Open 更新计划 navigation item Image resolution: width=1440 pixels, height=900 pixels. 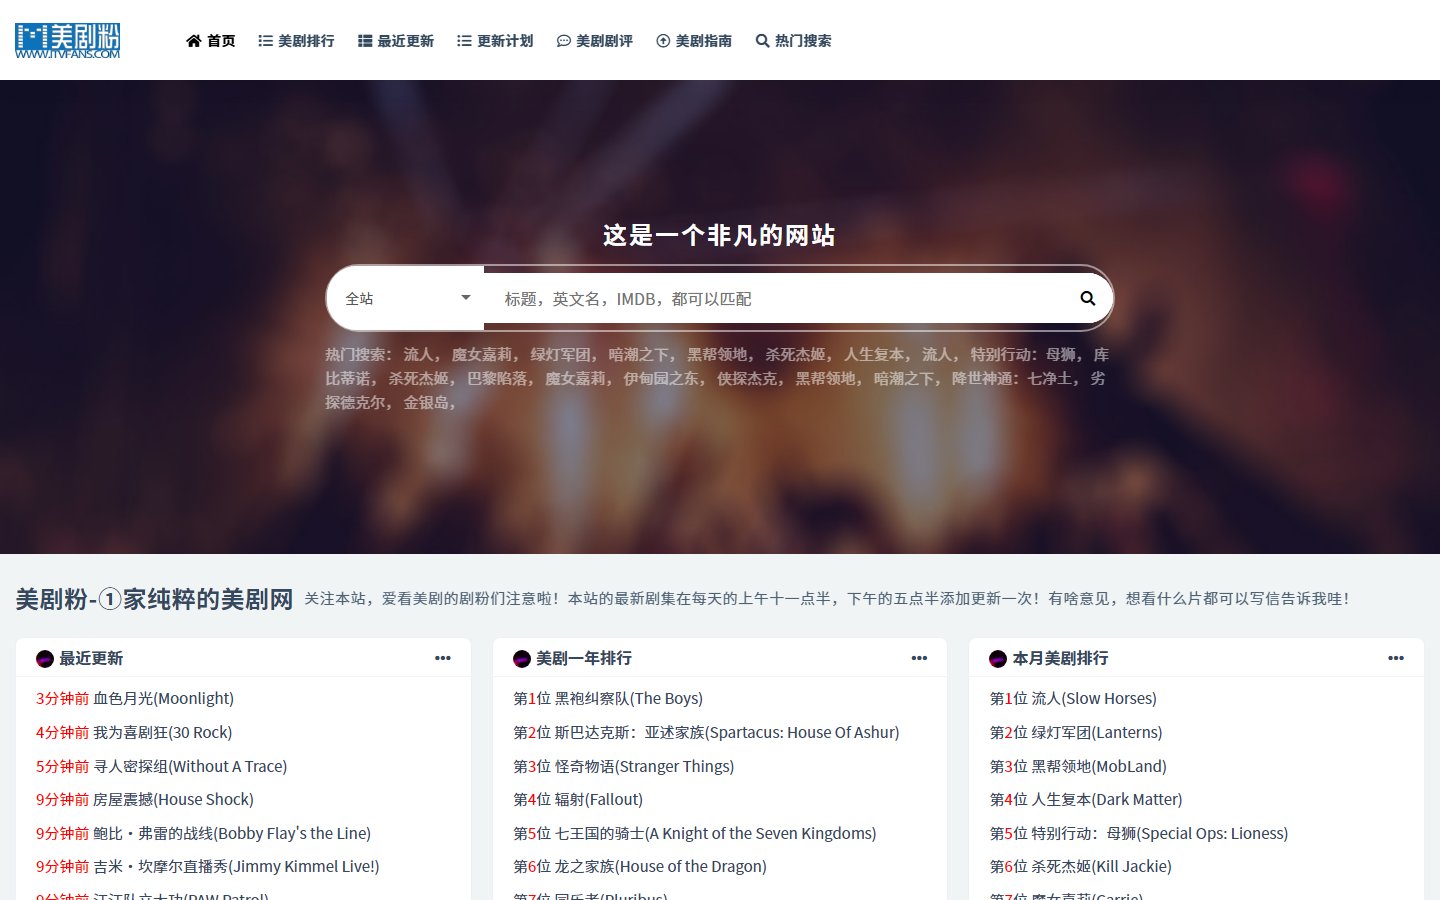[495, 41]
